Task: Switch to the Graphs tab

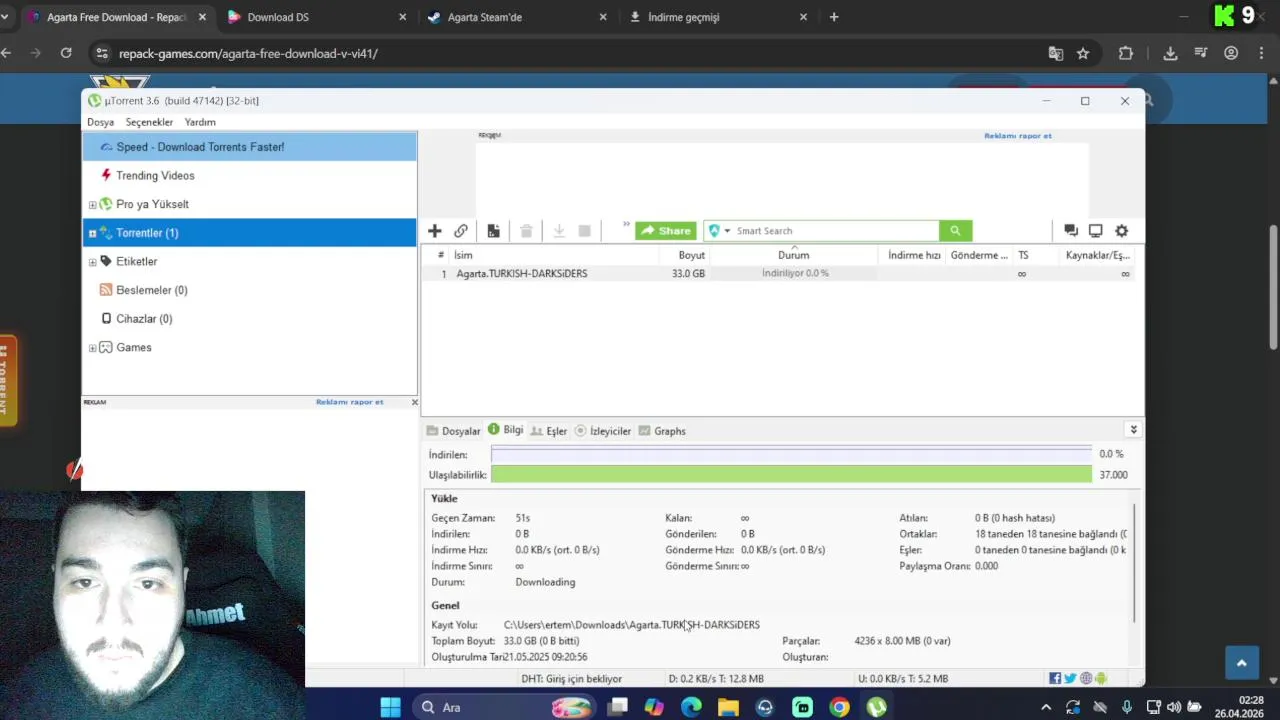Action: [662, 431]
